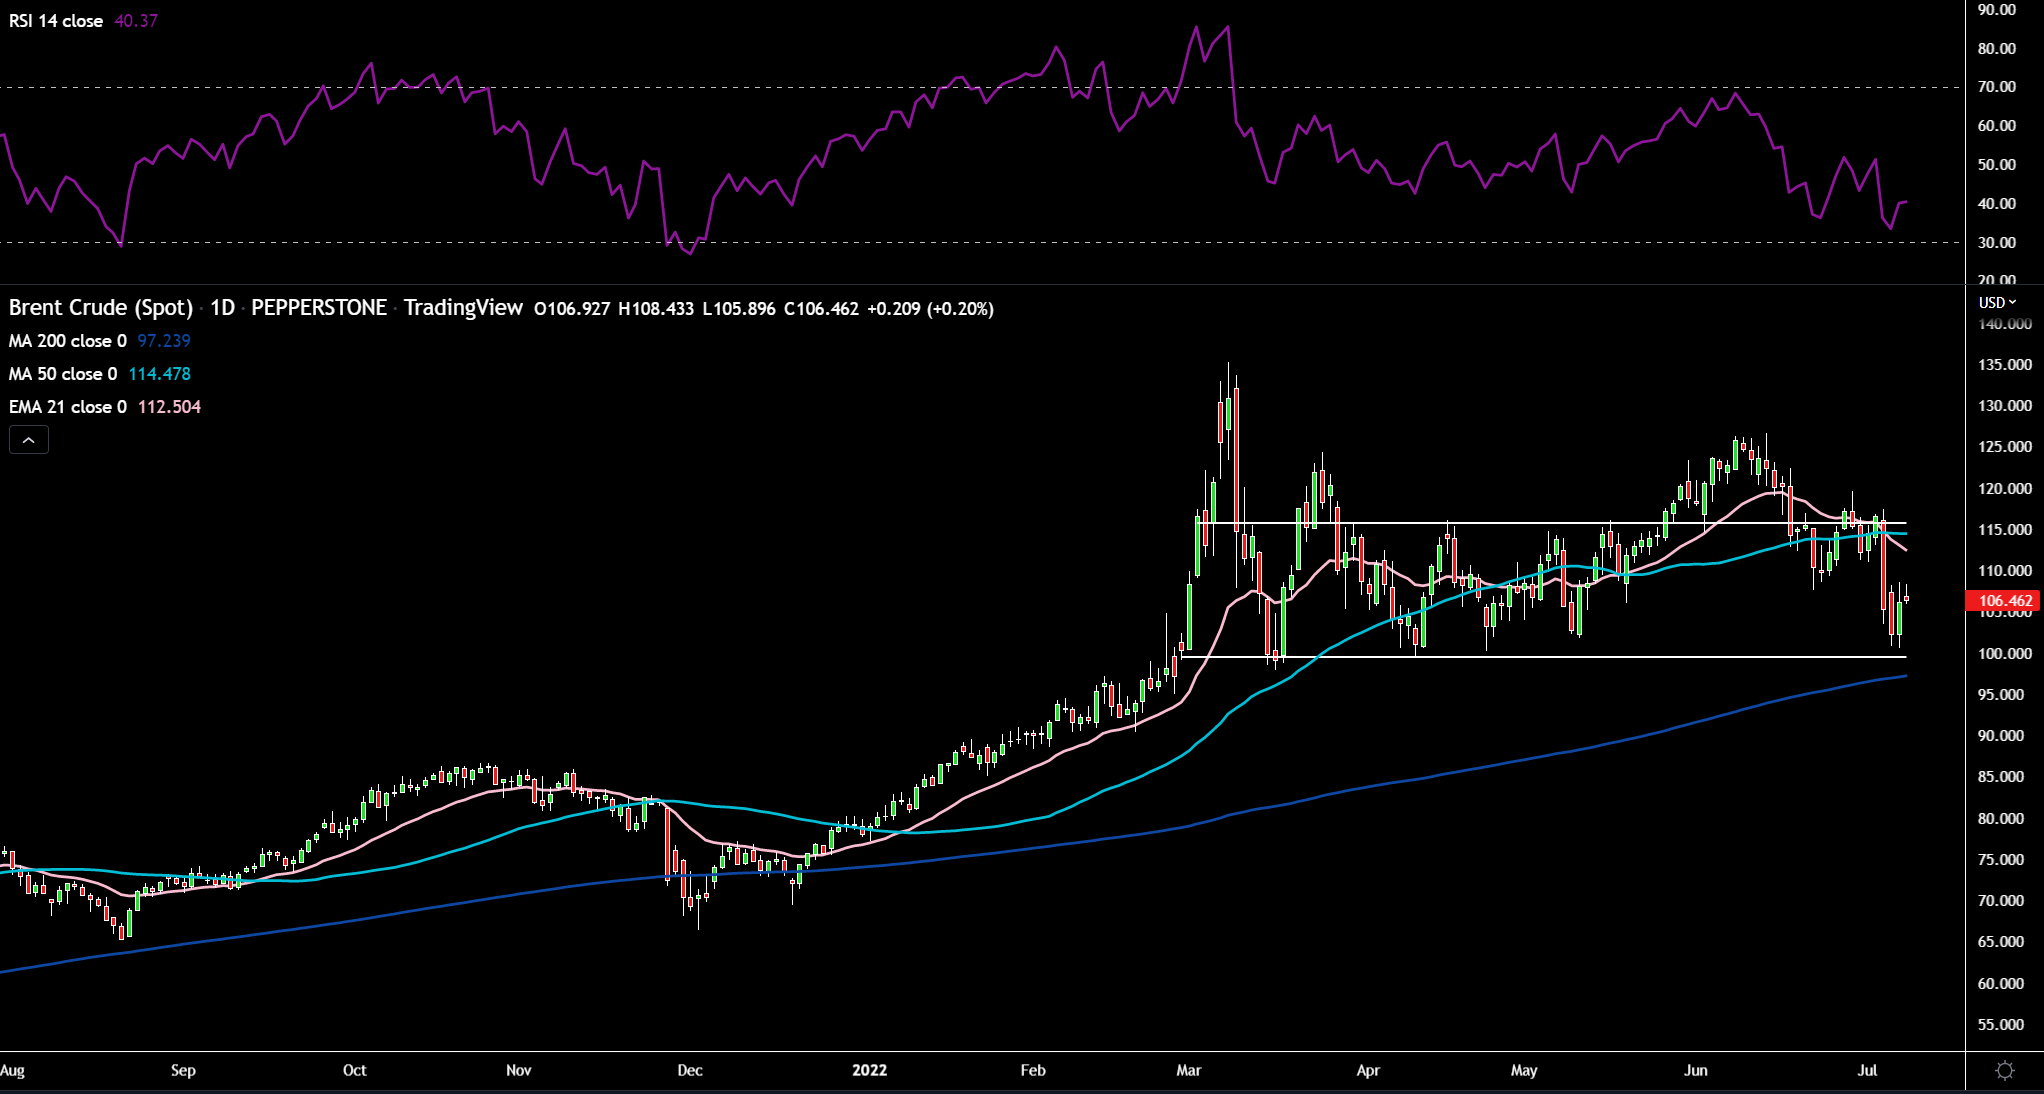The height and width of the screenshot is (1094, 2044).
Task: Click the 1D interval in chart title
Action: coord(222,308)
